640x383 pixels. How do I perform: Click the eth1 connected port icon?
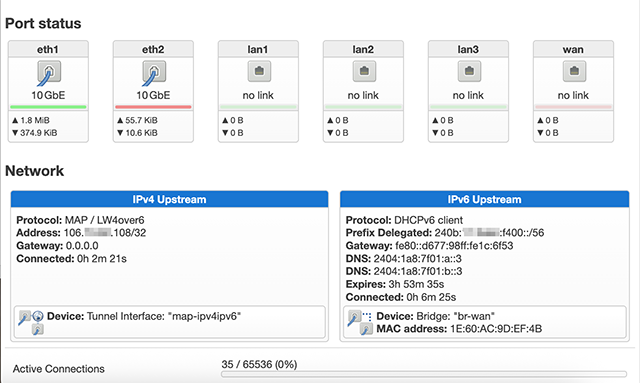click(49, 73)
